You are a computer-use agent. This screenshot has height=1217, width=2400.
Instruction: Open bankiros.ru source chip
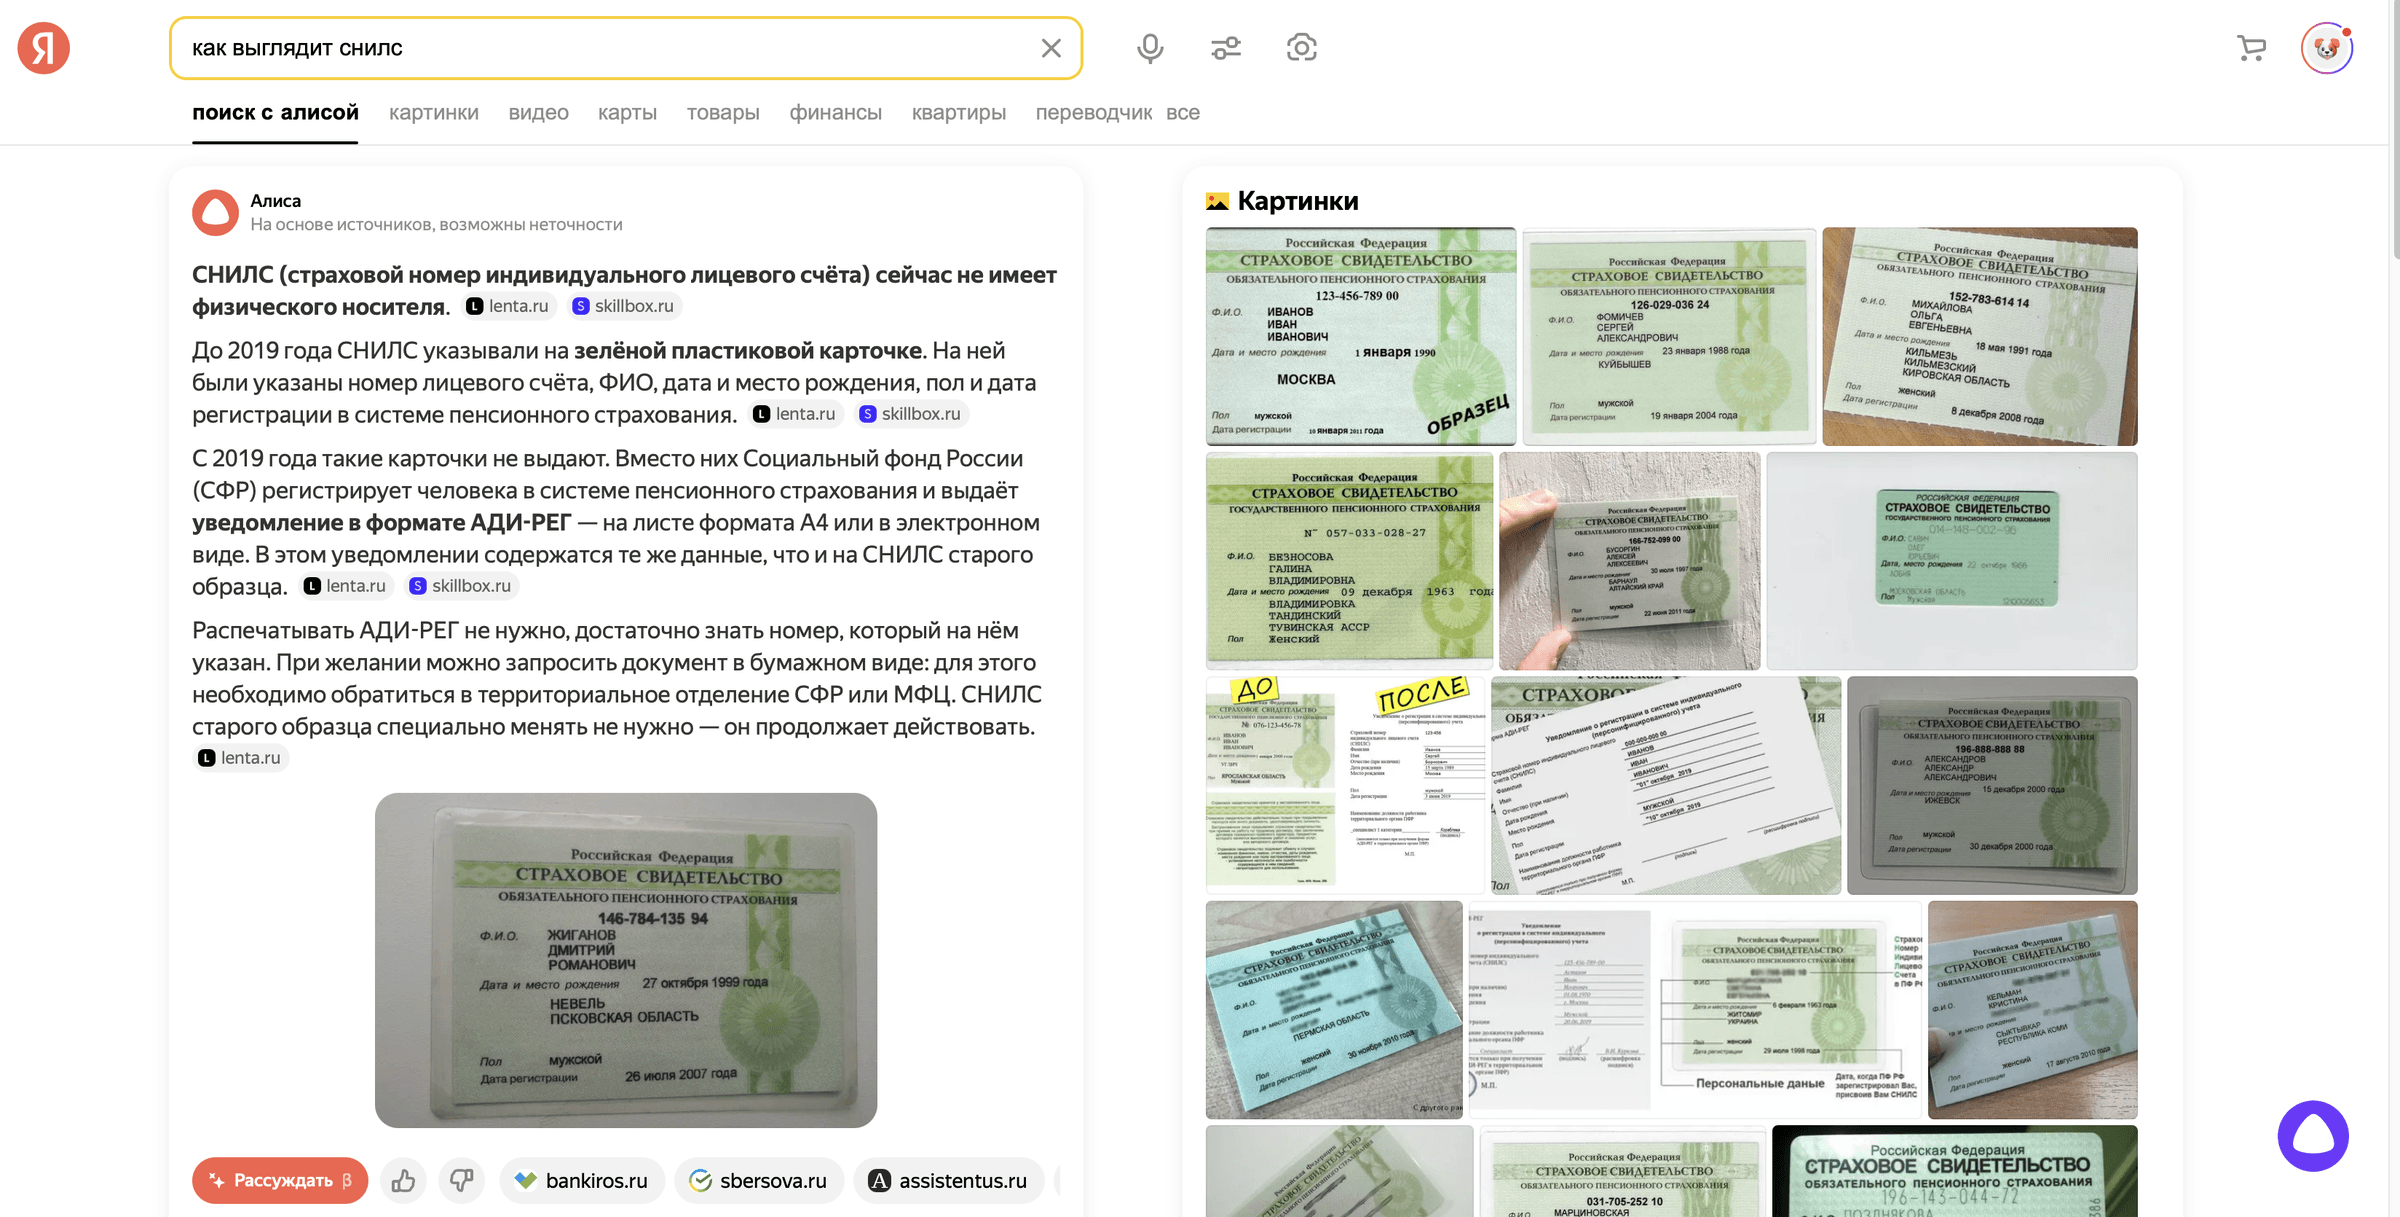[582, 1181]
